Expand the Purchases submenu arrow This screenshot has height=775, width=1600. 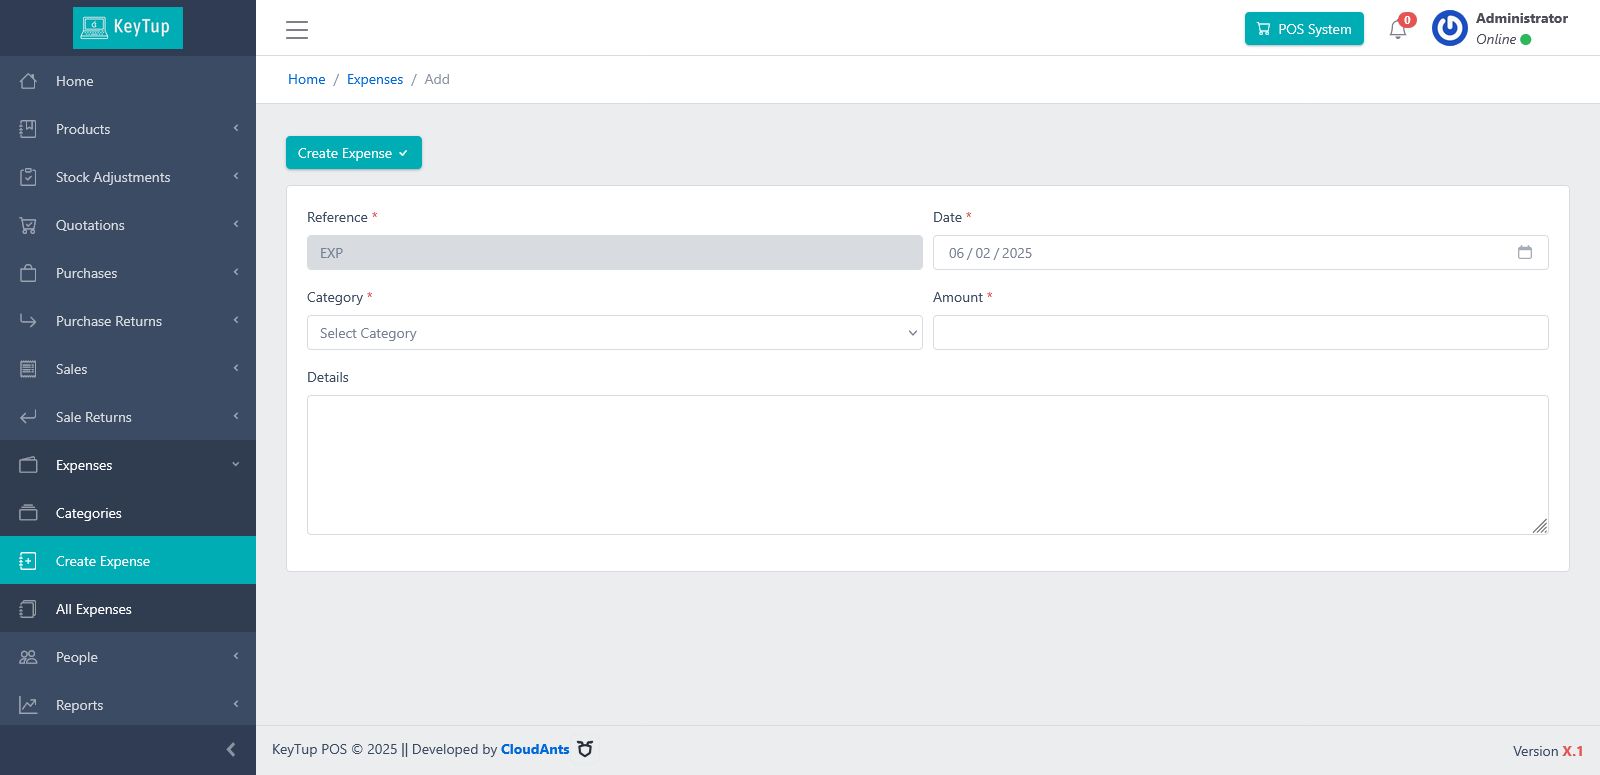236,272
